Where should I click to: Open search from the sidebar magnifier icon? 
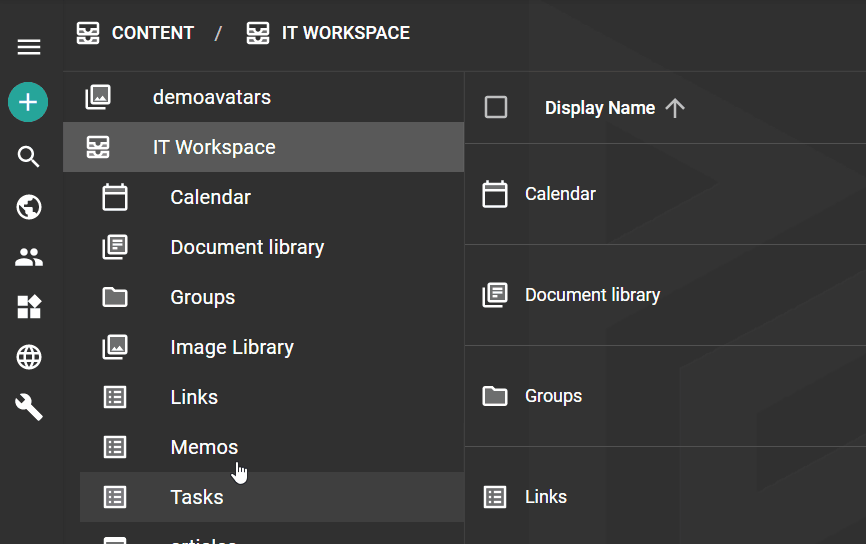(x=29, y=157)
